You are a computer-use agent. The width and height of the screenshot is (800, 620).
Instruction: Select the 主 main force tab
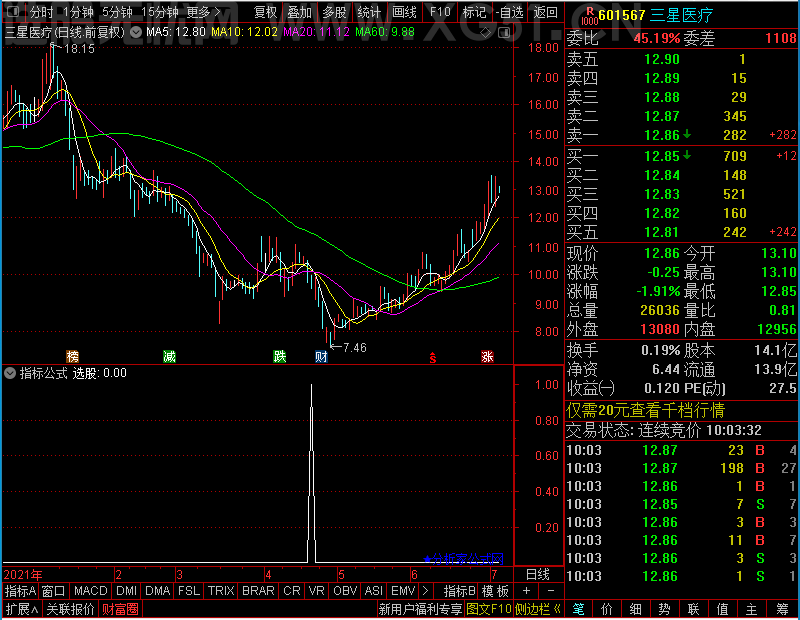click(752, 609)
